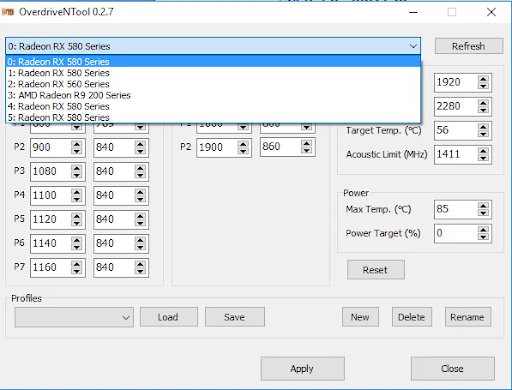Select '4: Radeon RX 580 Series' in GPU list
512x390 pixels.
click(213, 106)
